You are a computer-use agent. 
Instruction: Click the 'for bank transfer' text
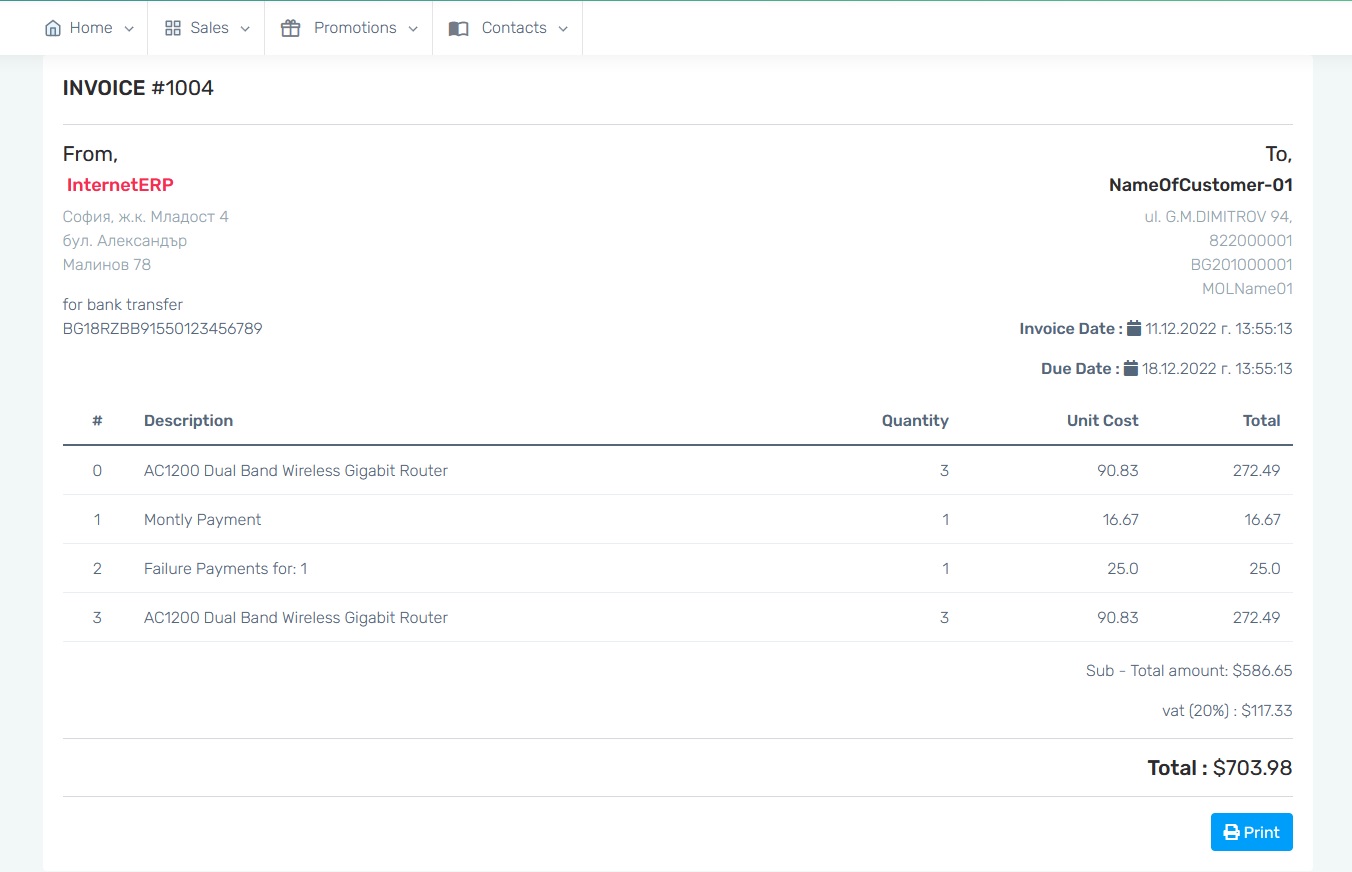(123, 304)
